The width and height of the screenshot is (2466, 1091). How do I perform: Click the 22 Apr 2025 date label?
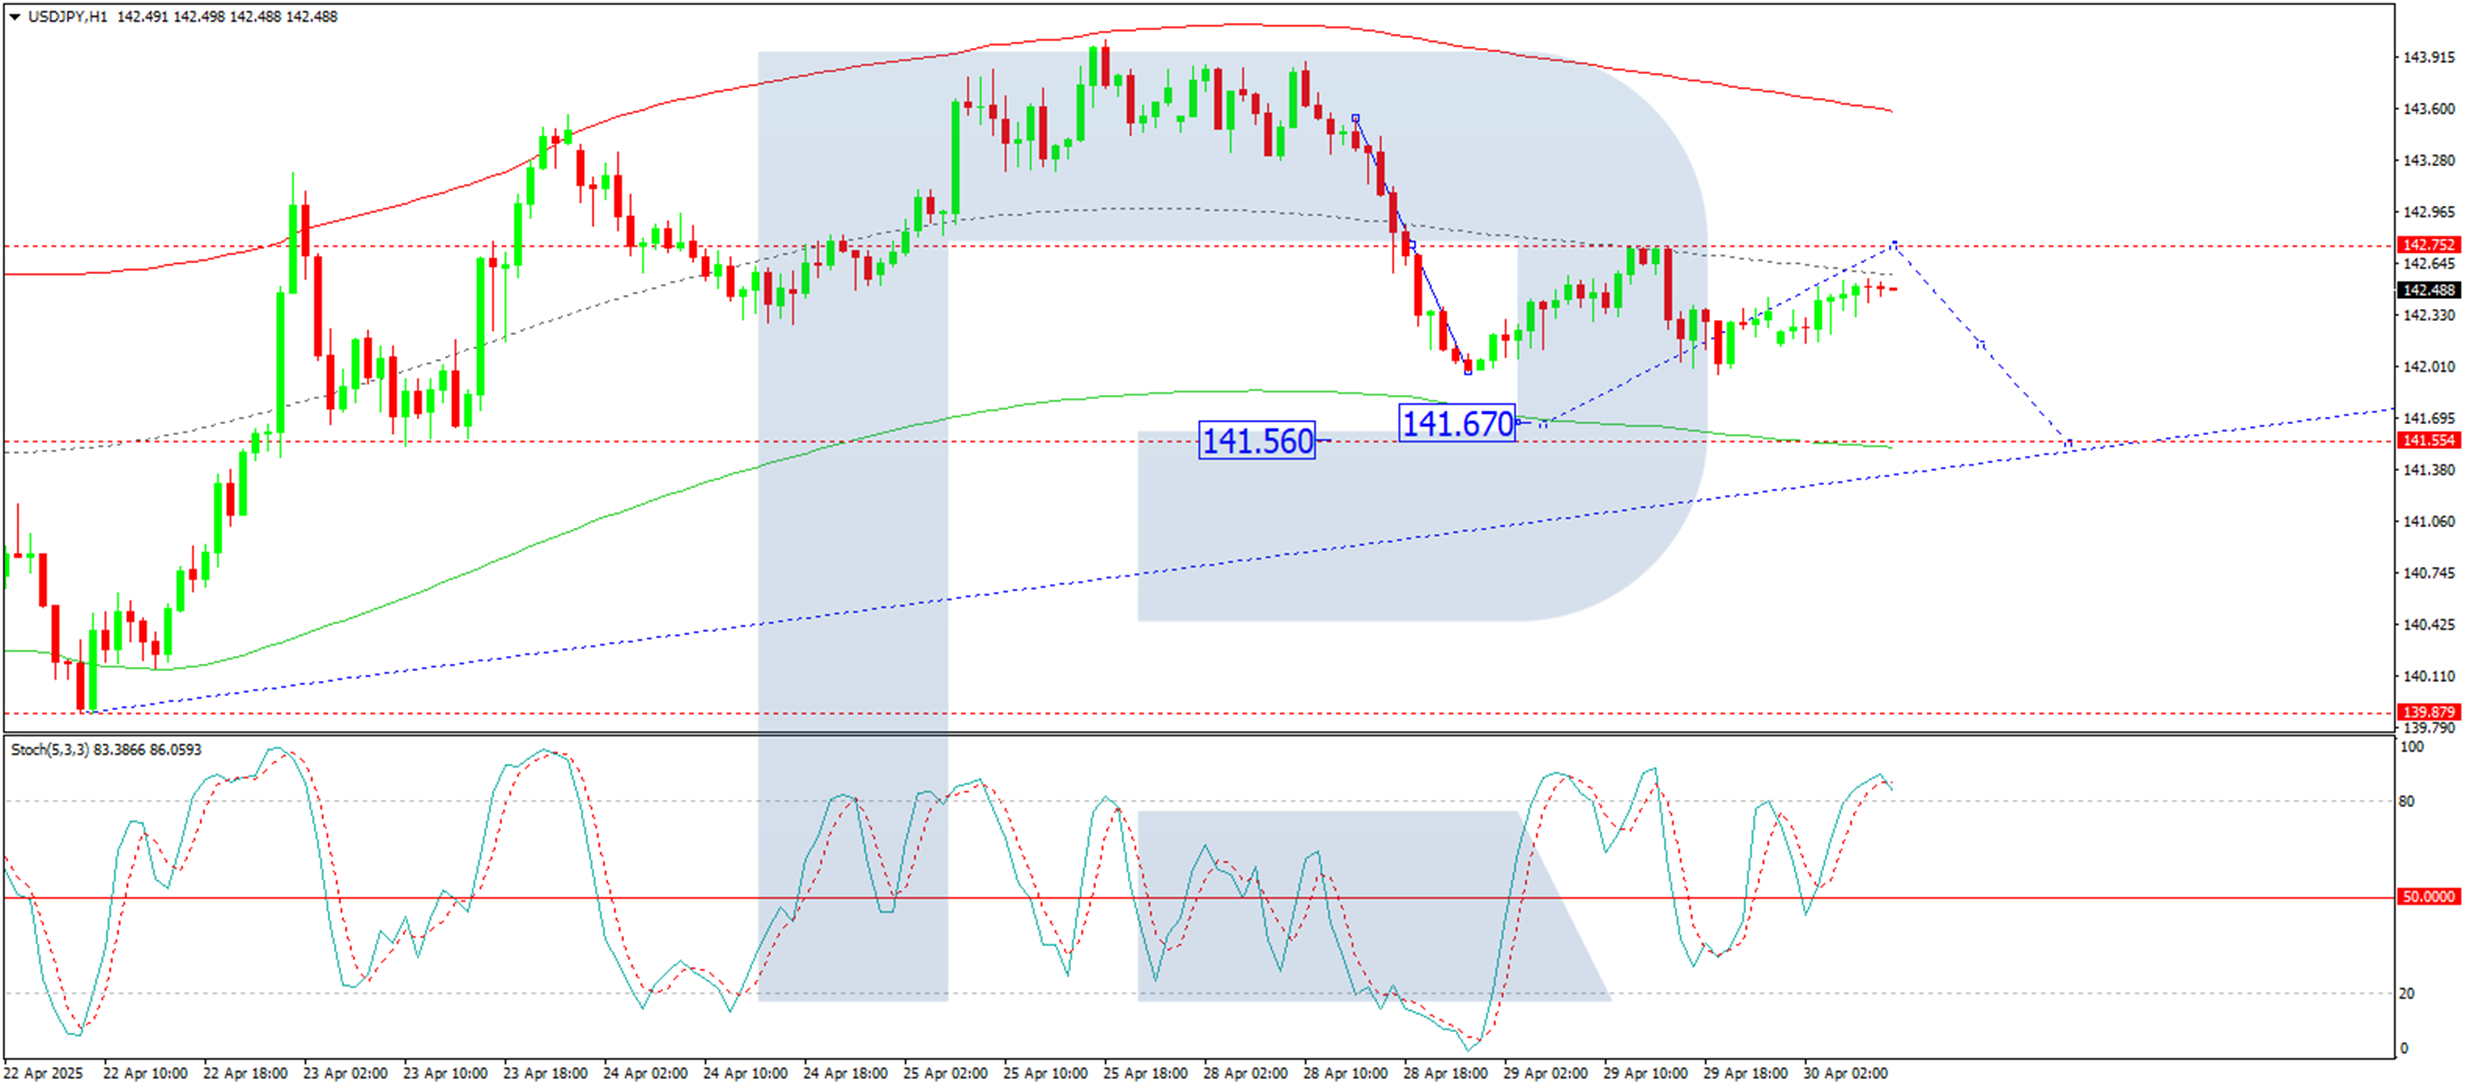[x=43, y=1073]
